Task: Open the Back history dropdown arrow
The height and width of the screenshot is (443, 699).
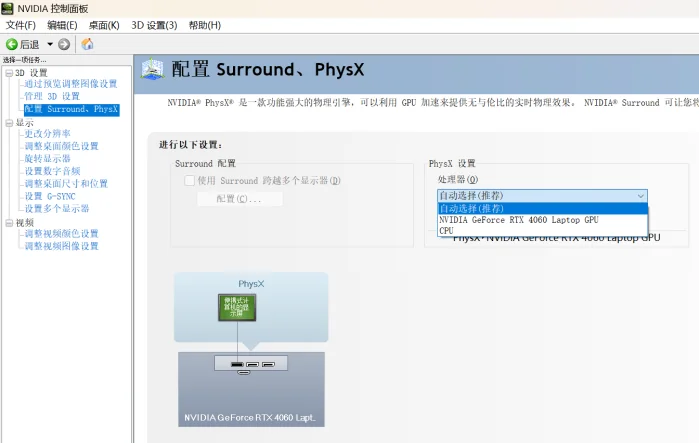Action: [x=50, y=44]
